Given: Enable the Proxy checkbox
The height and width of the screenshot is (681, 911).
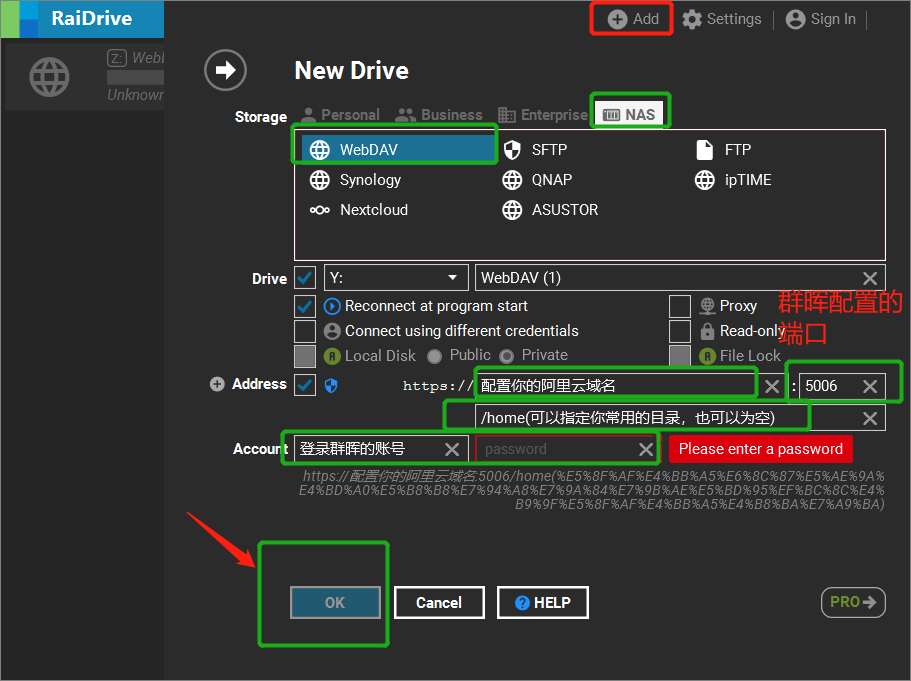Looking at the screenshot, I should click(680, 306).
